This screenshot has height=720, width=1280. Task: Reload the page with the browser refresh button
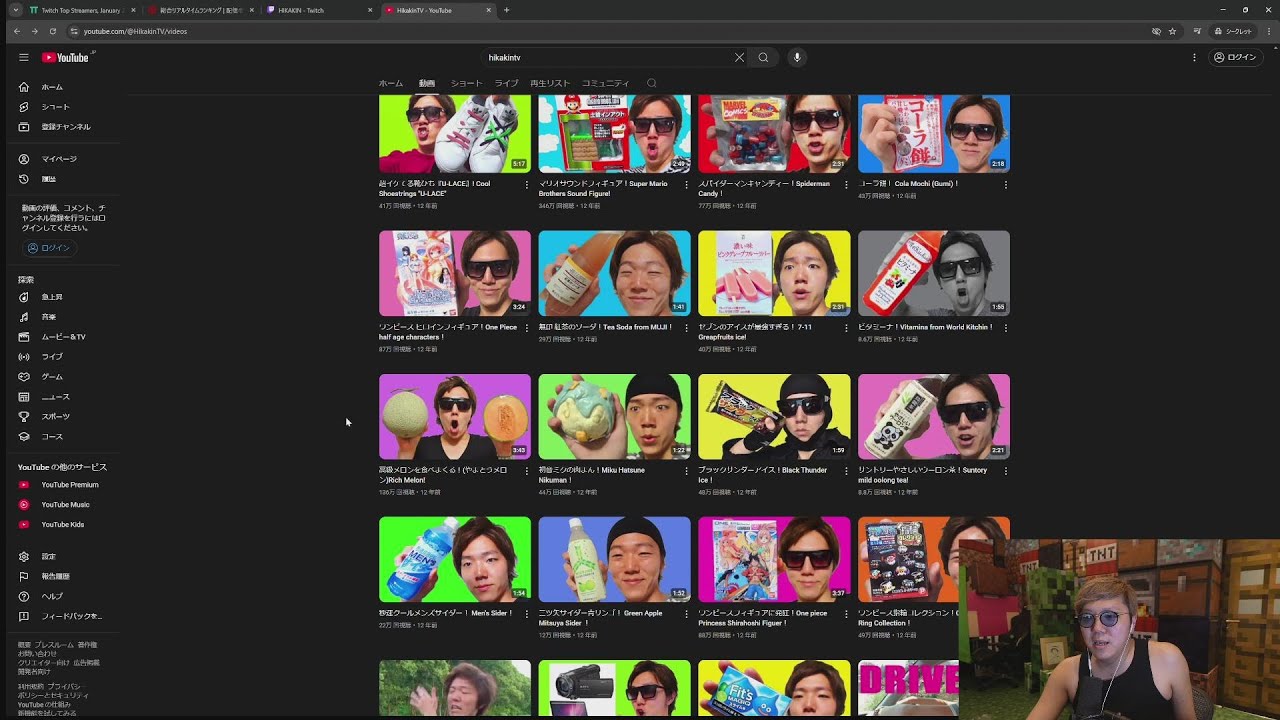click(53, 31)
